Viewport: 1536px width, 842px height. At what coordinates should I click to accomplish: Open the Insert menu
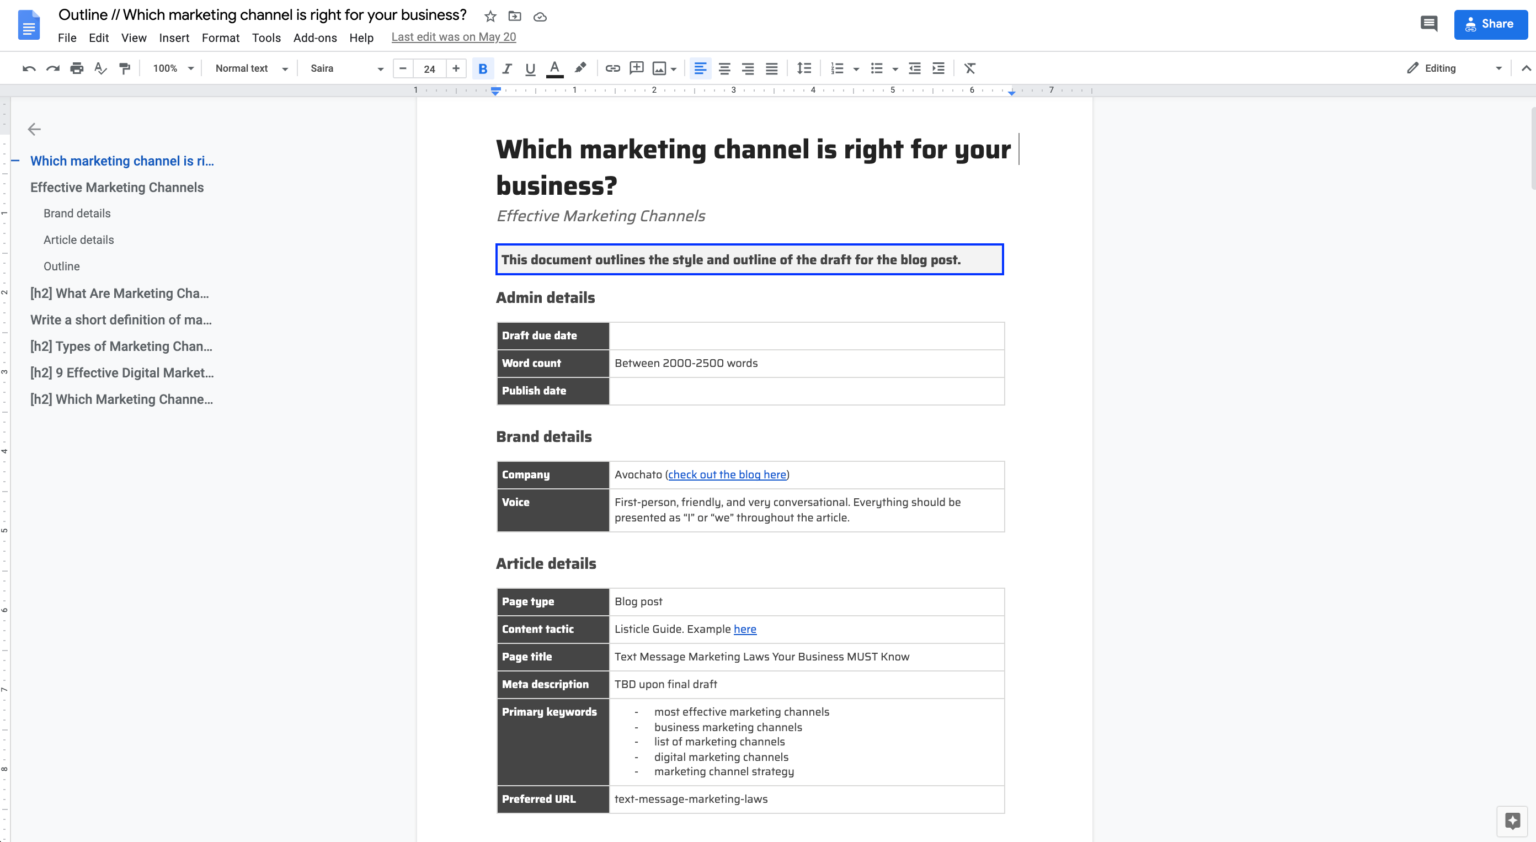174,38
